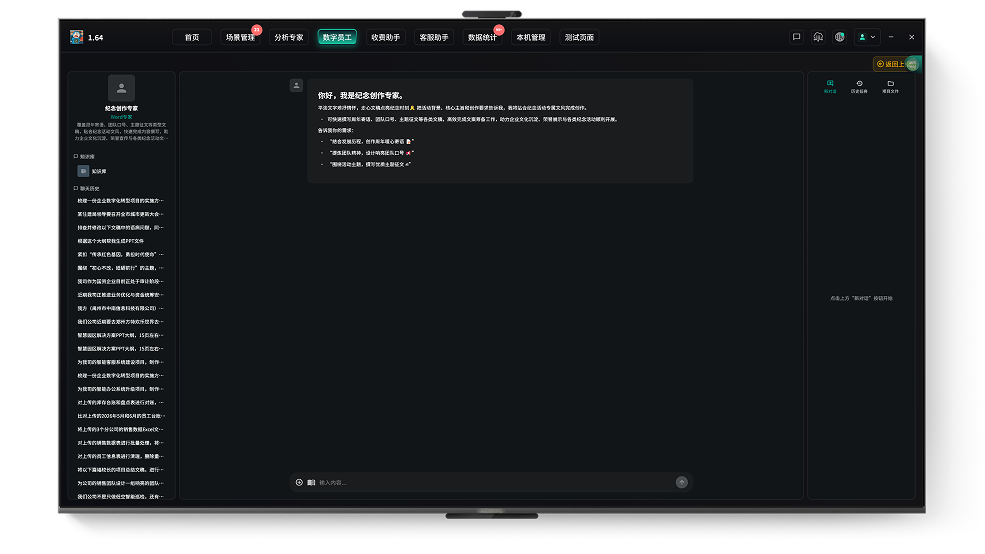This screenshot has width=985, height=554.
Task: Go to the 收费助手 tab
Action: (386, 38)
